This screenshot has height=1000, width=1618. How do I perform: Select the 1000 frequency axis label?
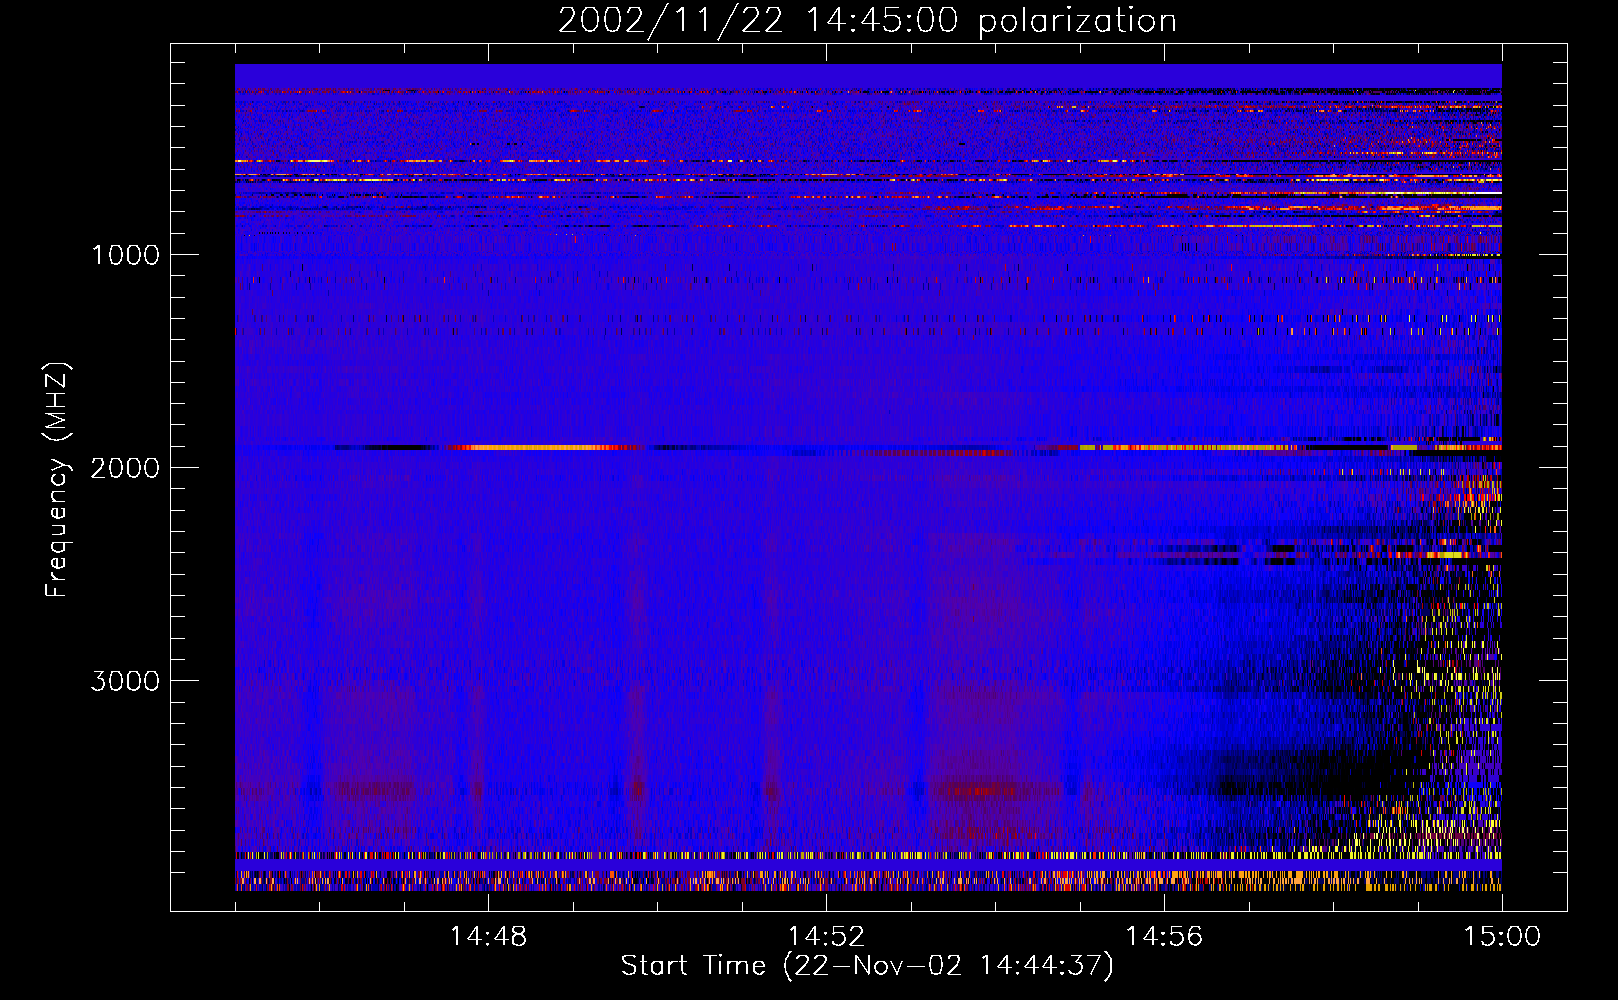click(x=125, y=255)
